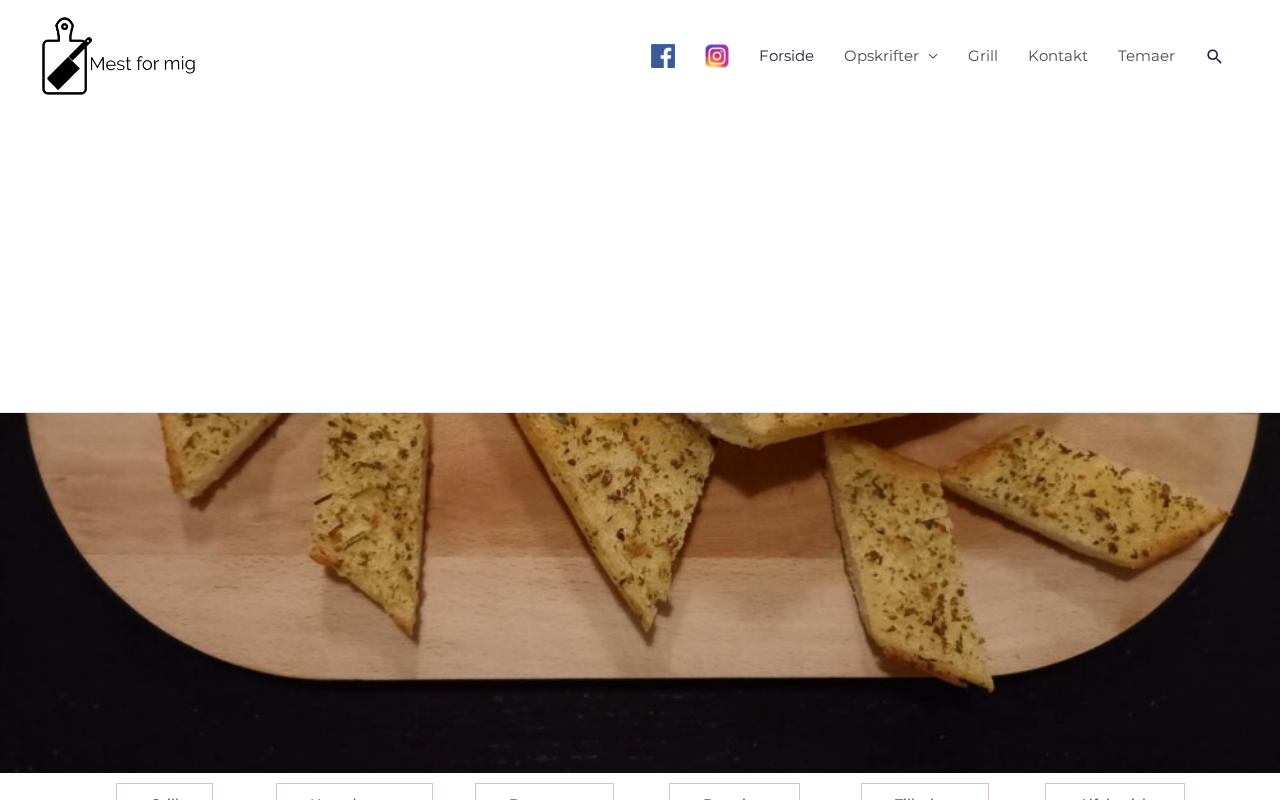1280x800 pixels.
Task: Click the third category button below image
Action: (x=544, y=792)
